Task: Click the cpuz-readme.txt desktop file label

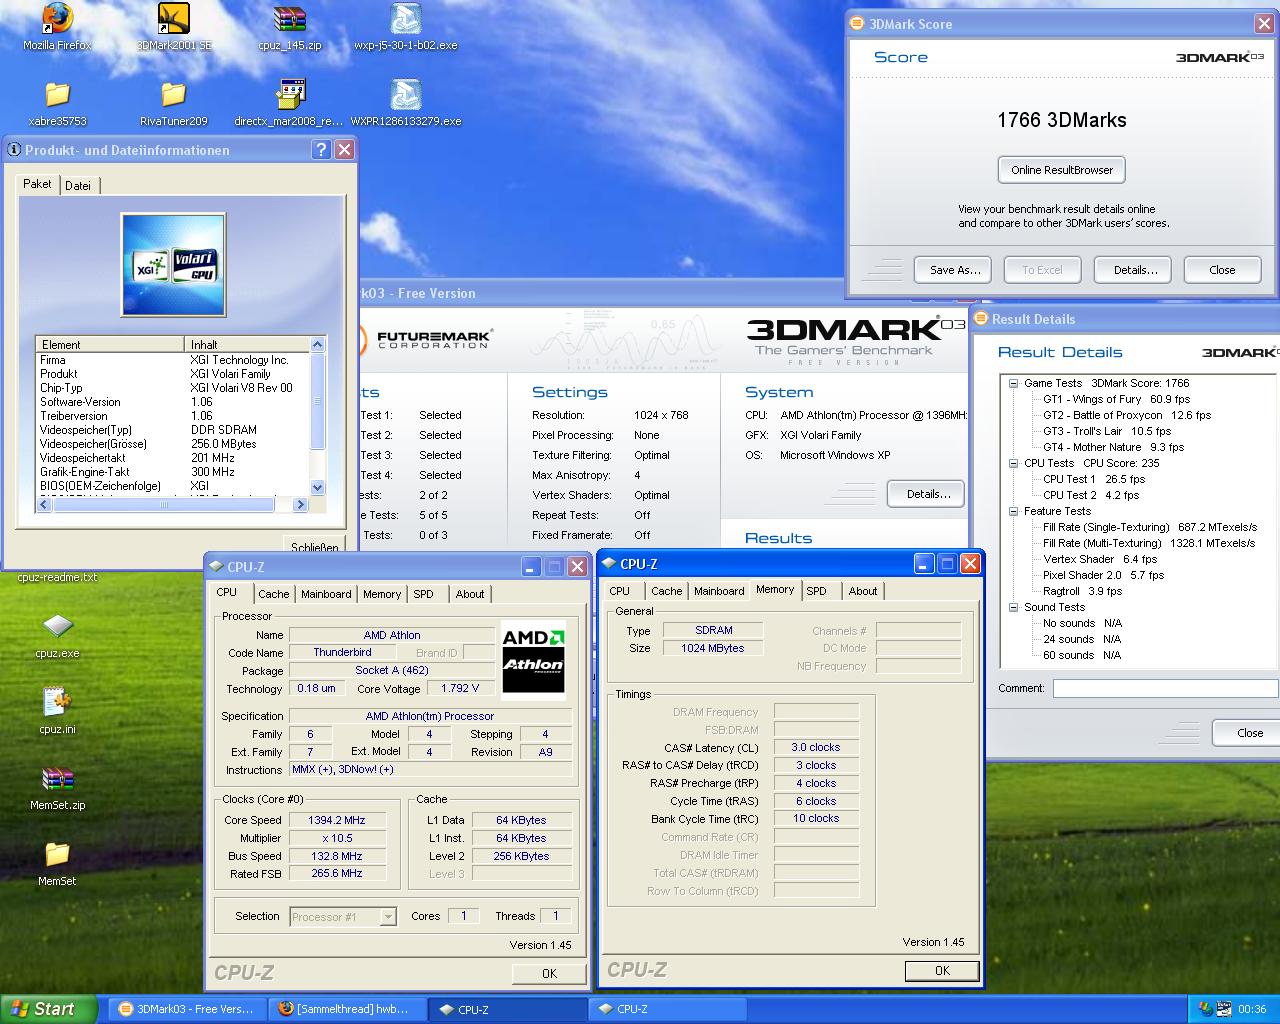Action: tap(57, 577)
